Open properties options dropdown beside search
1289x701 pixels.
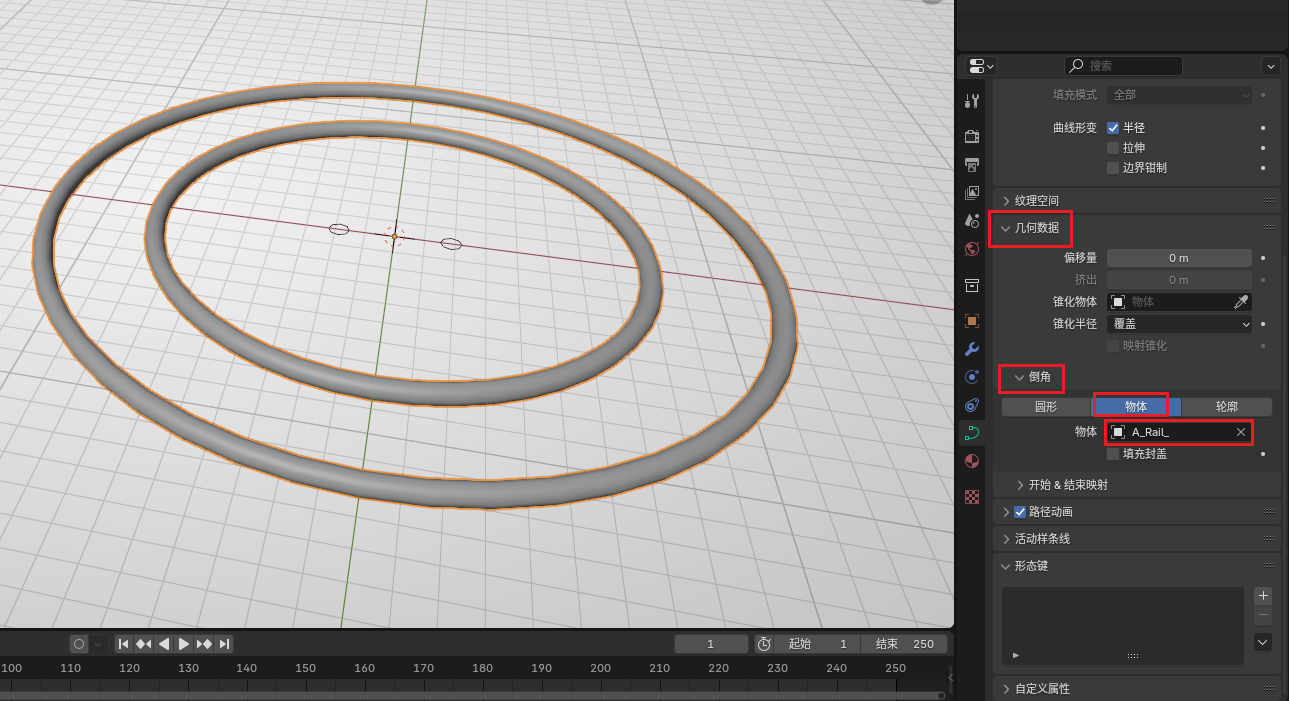tap(1271, 66)
